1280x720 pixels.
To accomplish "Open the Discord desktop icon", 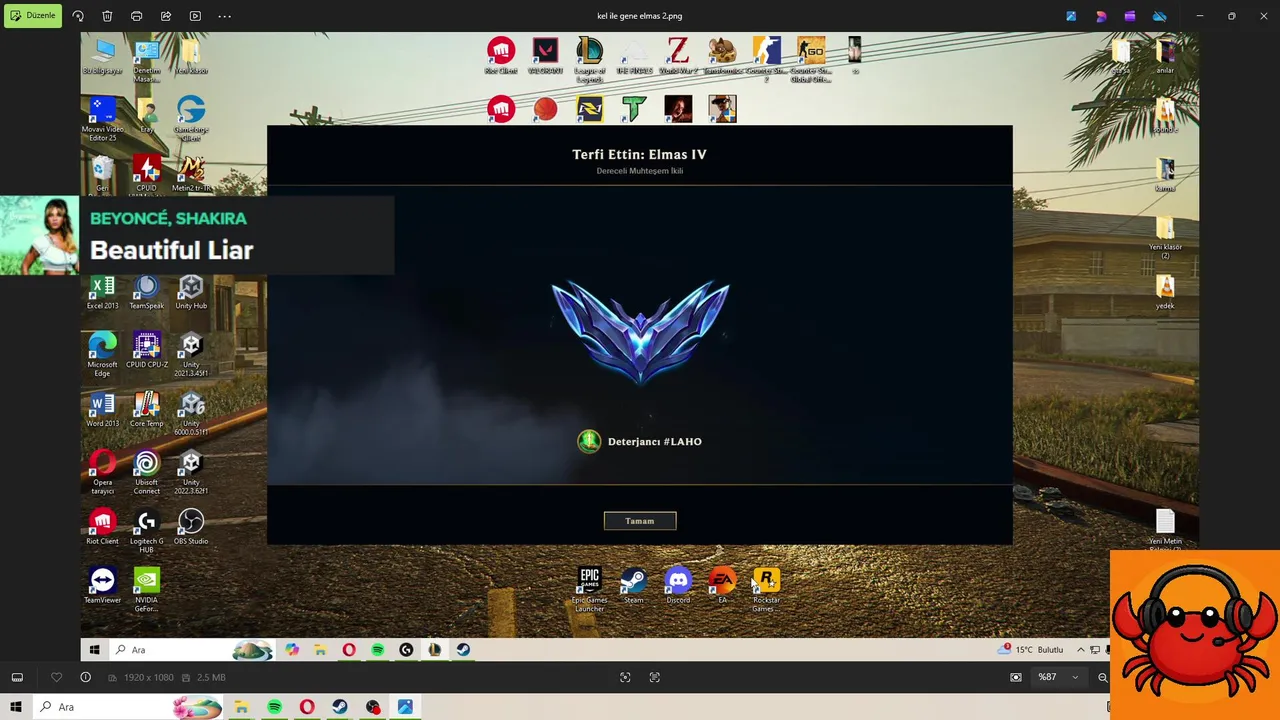I will [x=678, y=586].
